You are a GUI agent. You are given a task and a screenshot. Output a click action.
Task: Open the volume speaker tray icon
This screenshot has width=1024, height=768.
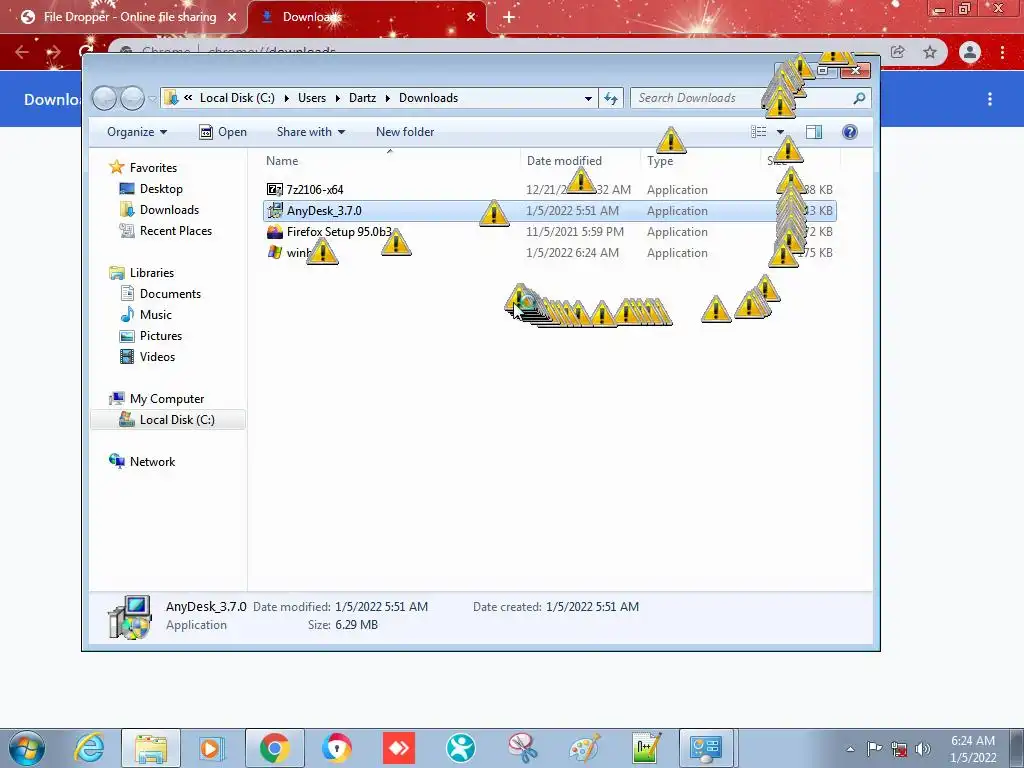pos(923,748)
